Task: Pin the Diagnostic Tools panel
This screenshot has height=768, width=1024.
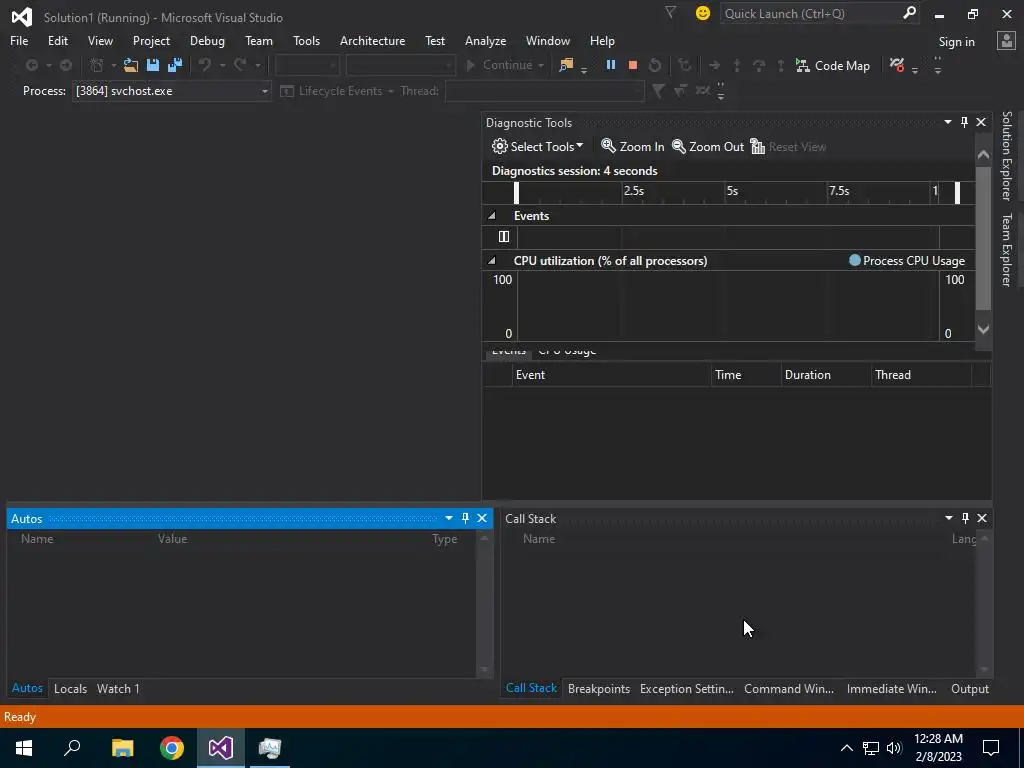Action: tap(965, 122)
